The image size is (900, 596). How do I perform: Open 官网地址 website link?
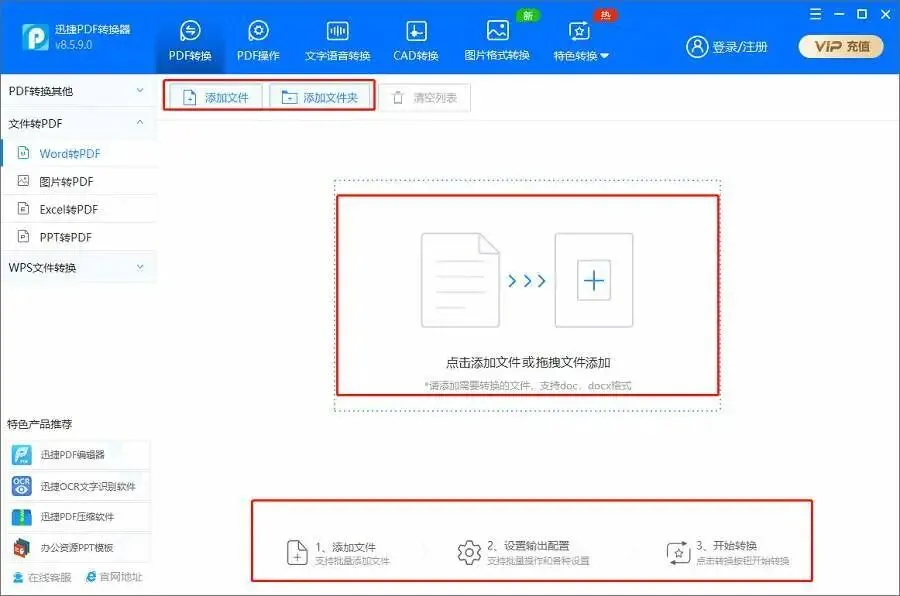click(x=114, y=576)
